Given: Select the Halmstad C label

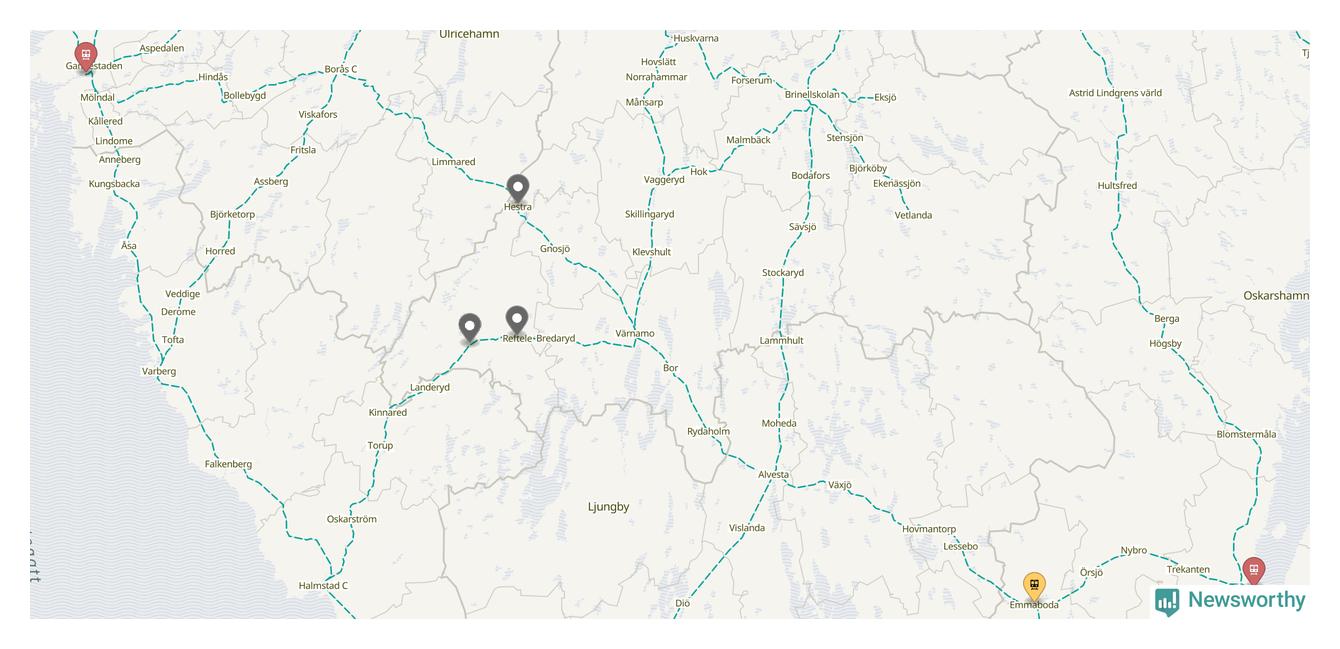Looking at the screenshot, I should [323, 586].
